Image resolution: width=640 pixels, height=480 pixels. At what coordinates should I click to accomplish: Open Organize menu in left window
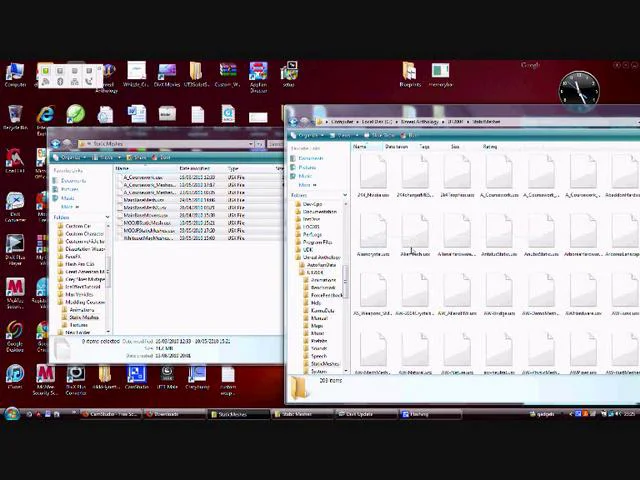[x=69, y=158]
